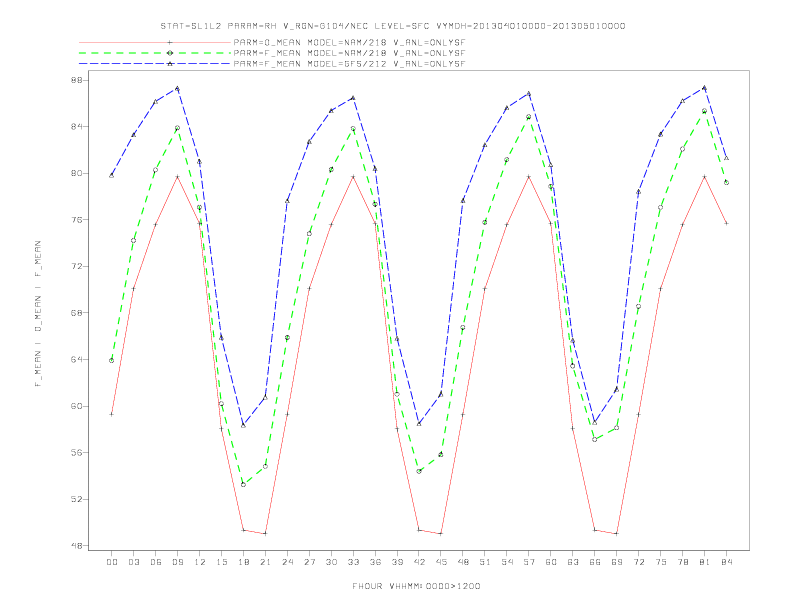Click the x-axis hour label 12
The image size is (792, 612).
pos(200,562)
